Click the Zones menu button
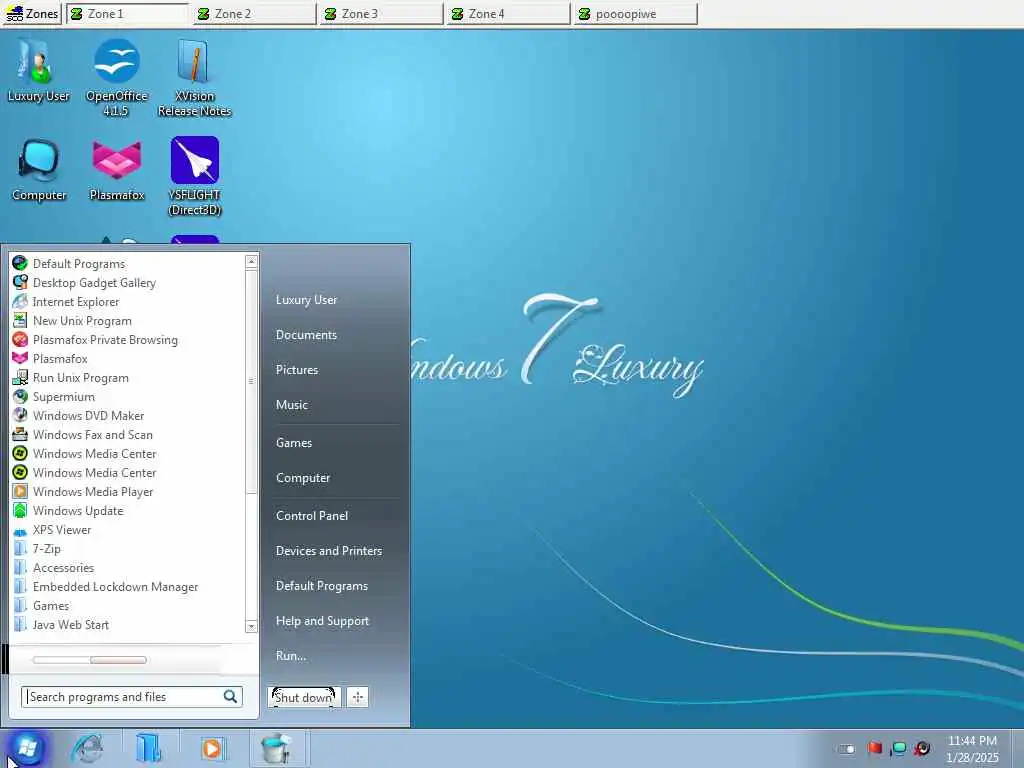 [x=32, y=13]
